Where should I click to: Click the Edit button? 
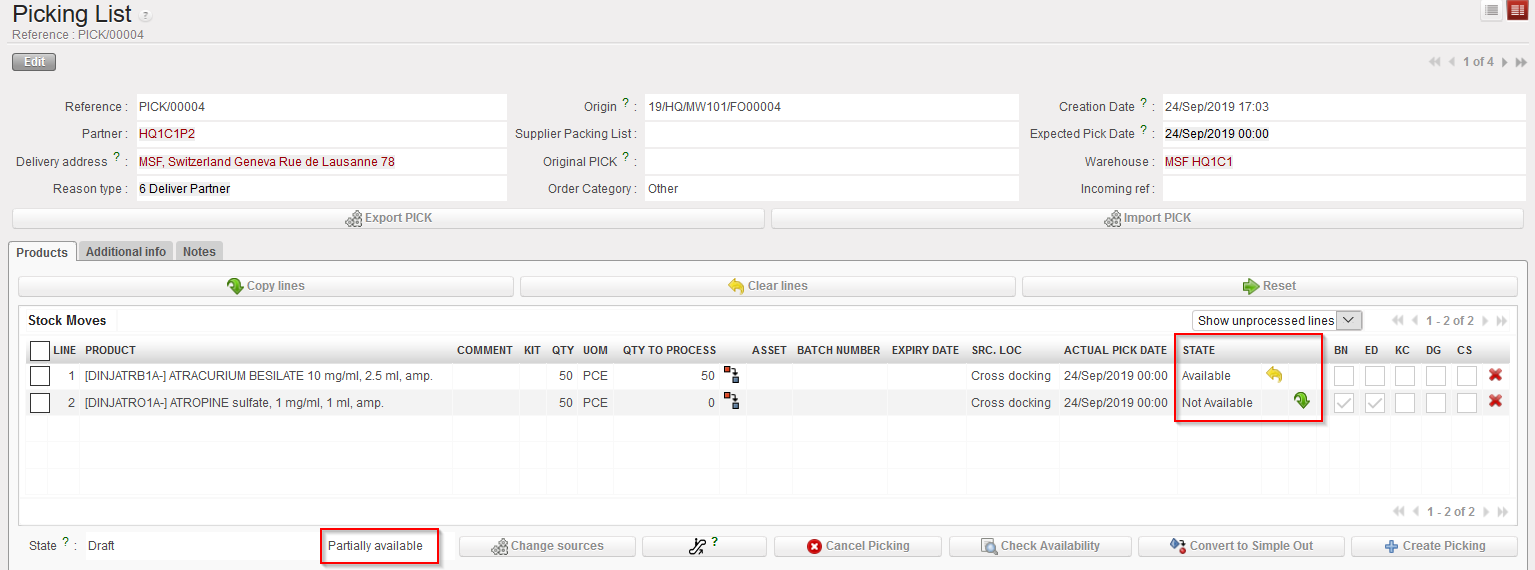click(34, 62)
